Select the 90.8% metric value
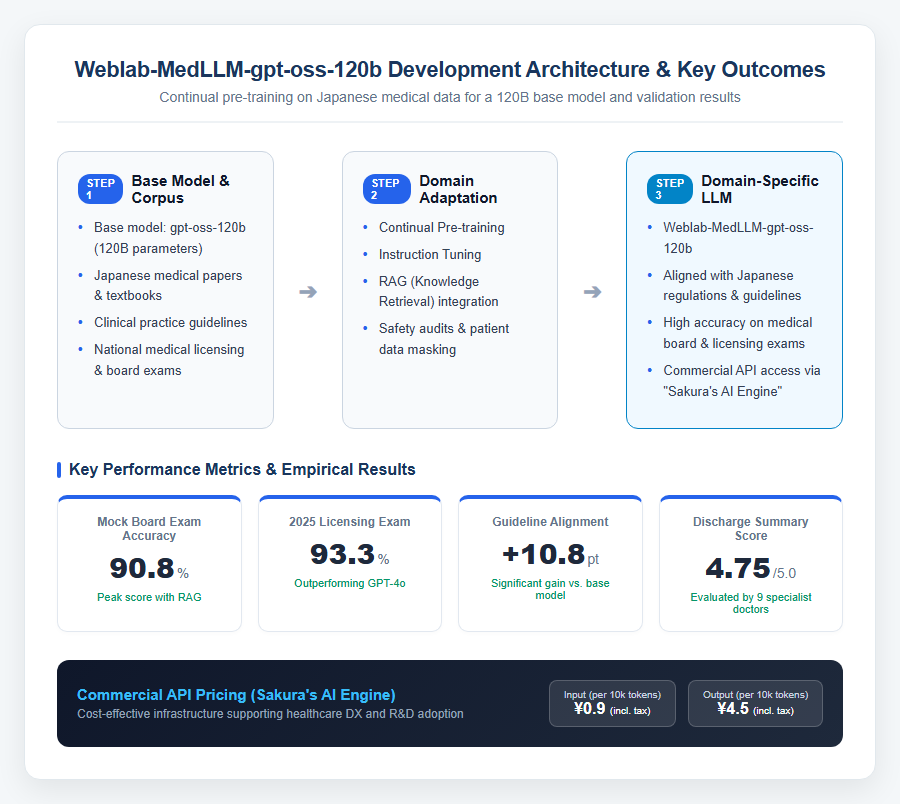Screen dimensions: 900x804 click(149, 569)
